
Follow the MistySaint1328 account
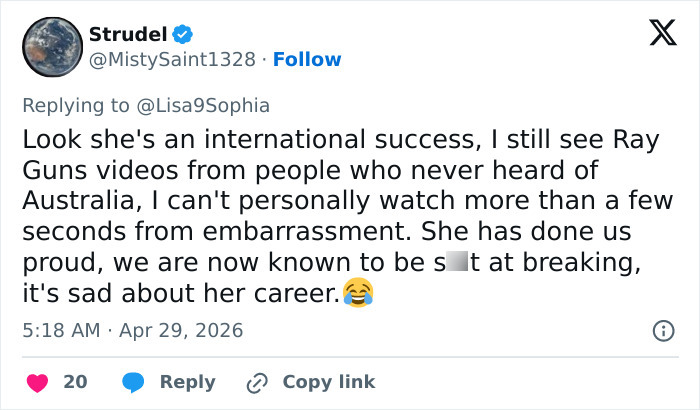pos(307,59)
